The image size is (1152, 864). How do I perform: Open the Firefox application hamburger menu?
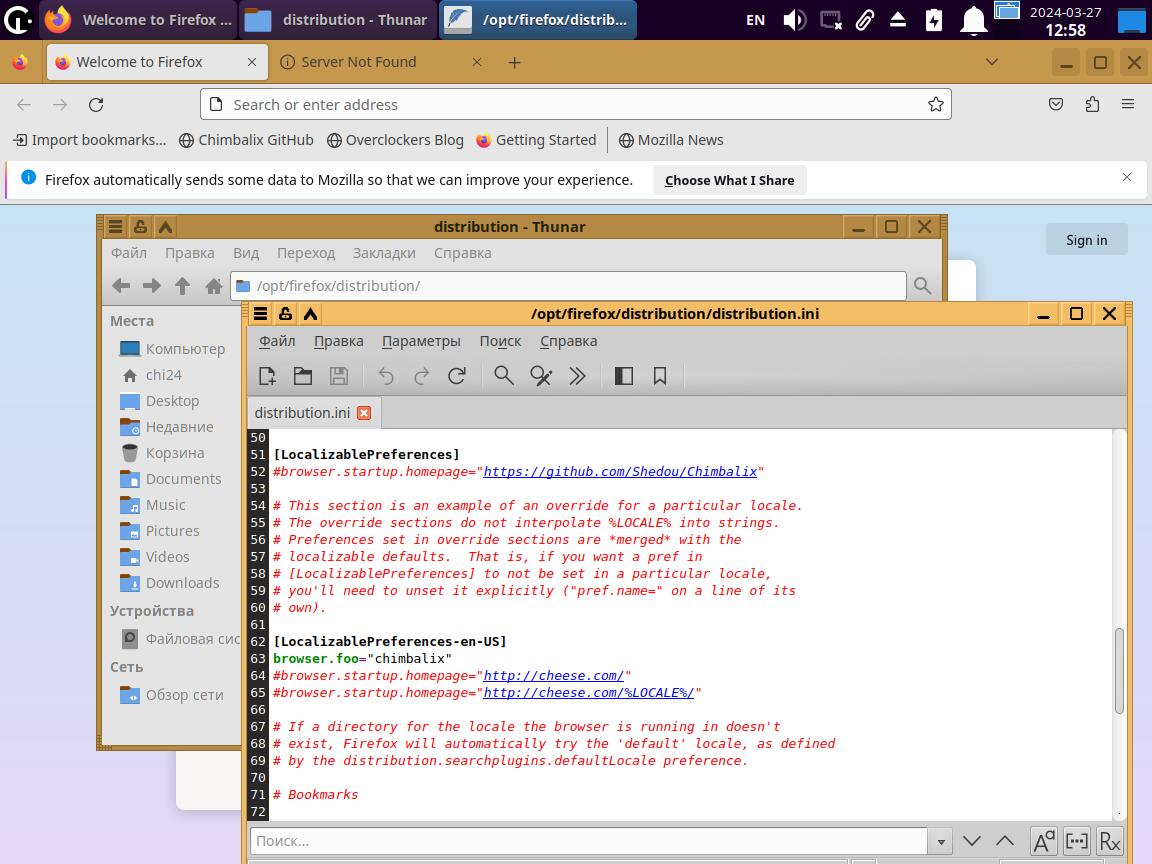pos(1127,104)
